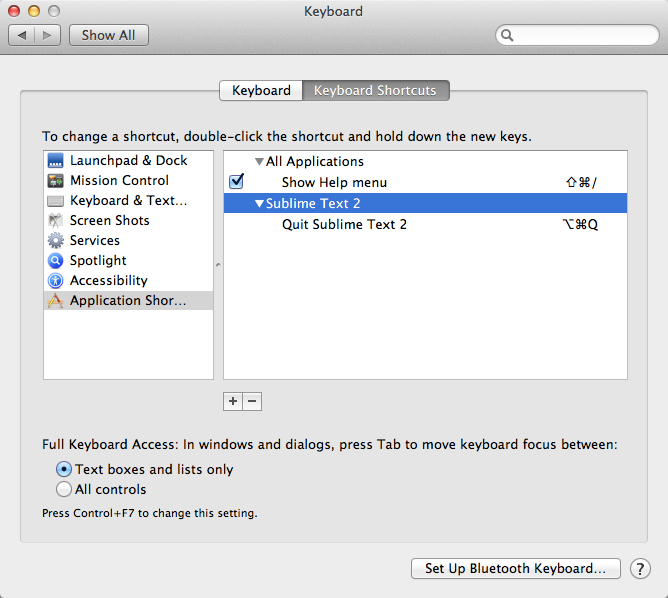
Task: Select the Services category label
Action: (x=95, y=241)
